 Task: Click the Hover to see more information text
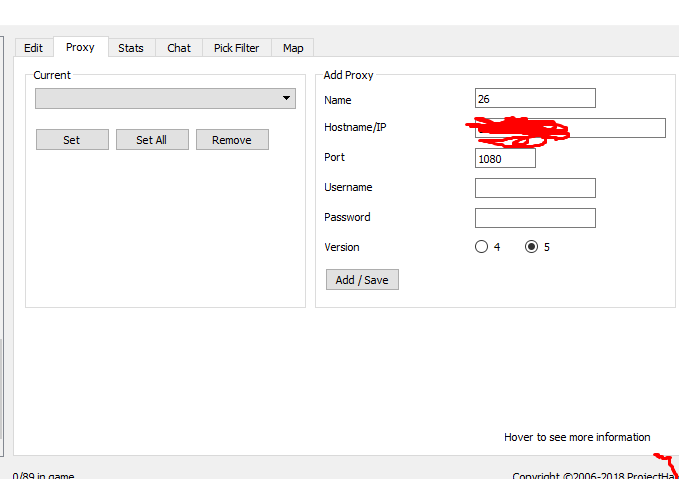click(577, 437)
